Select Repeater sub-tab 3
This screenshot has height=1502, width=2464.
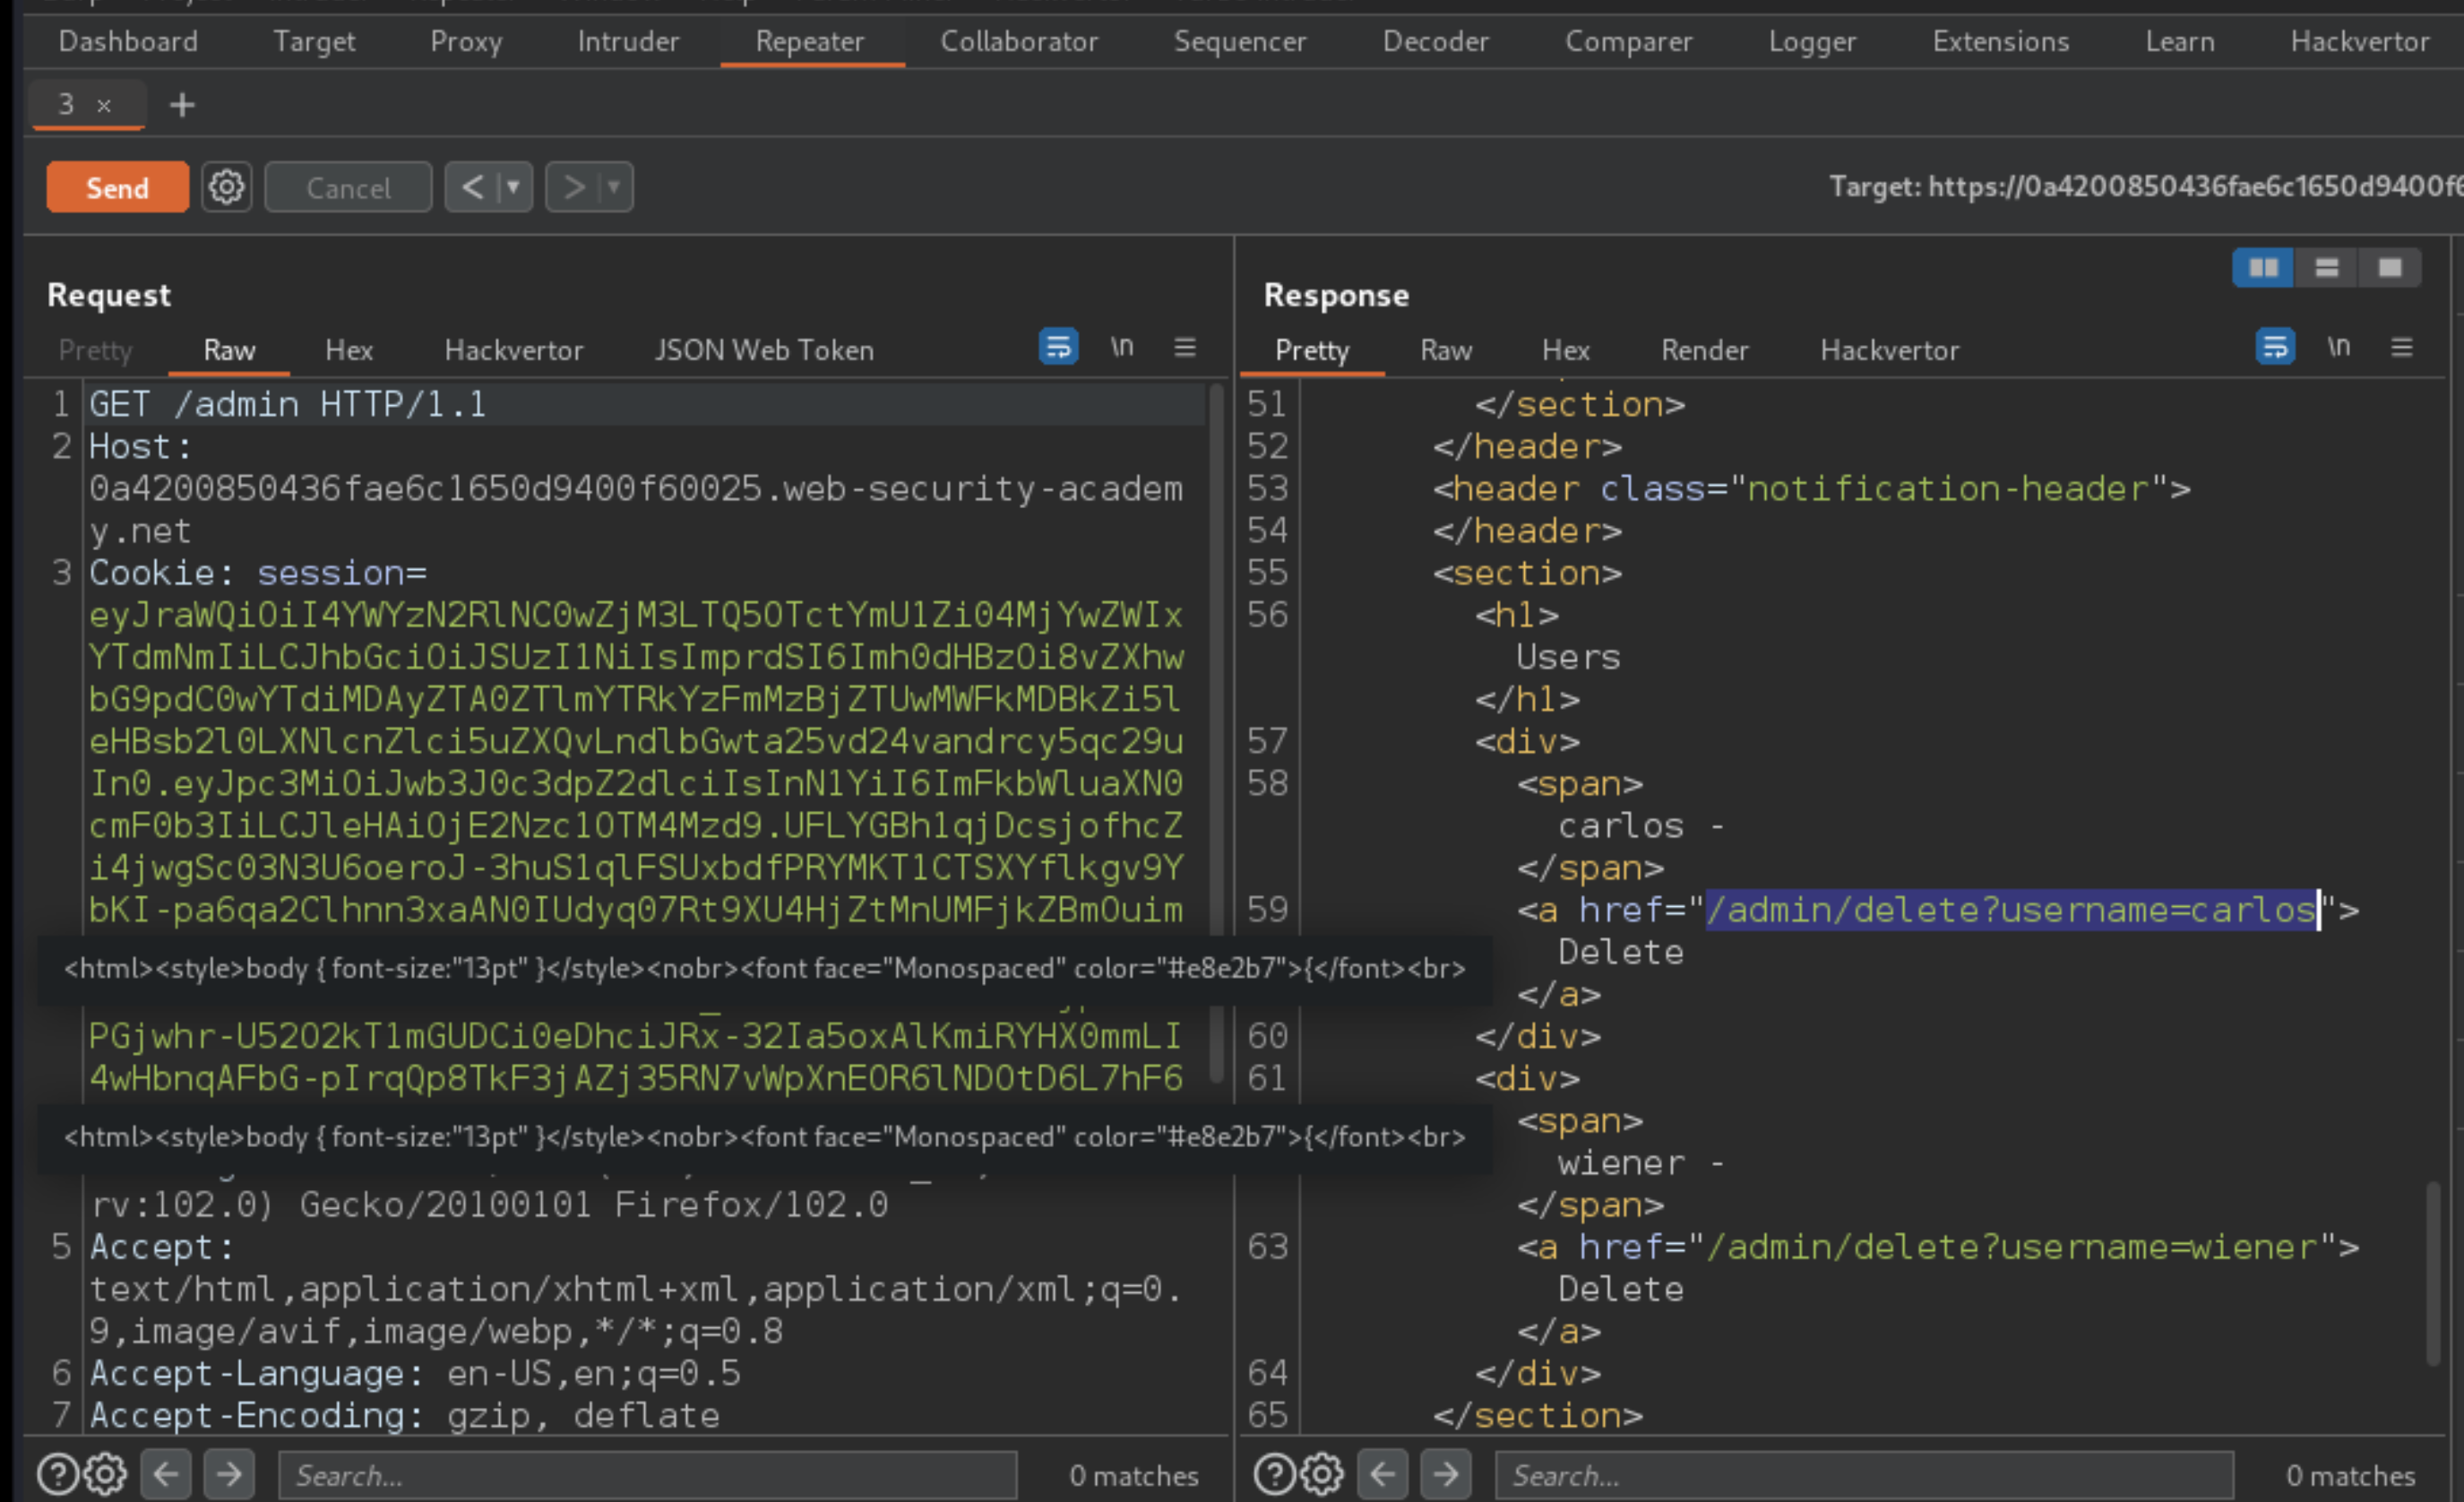pos(66,104)
